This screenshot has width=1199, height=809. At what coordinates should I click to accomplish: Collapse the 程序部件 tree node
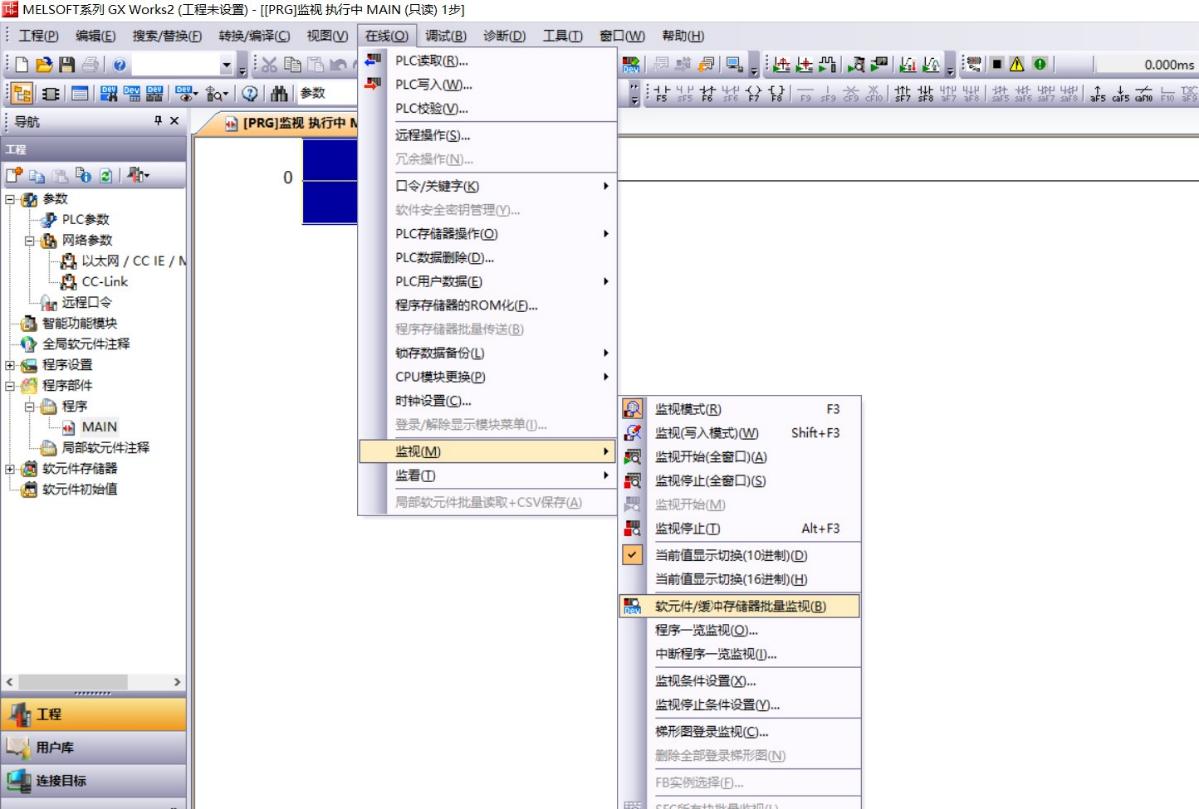pyautogui.click(x=10, y=385)
